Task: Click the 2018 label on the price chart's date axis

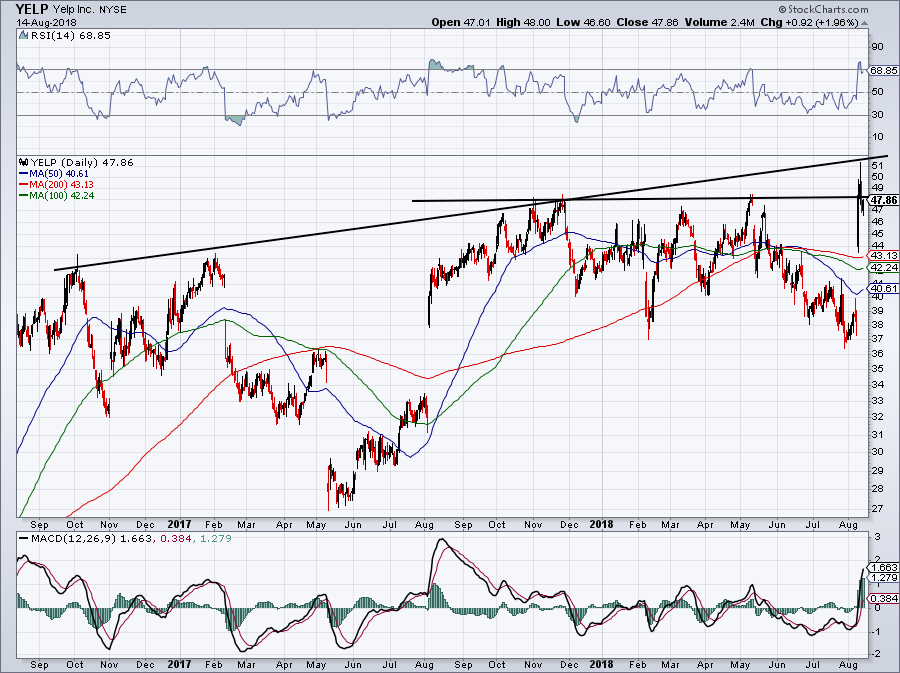Action: pos(602,524)
